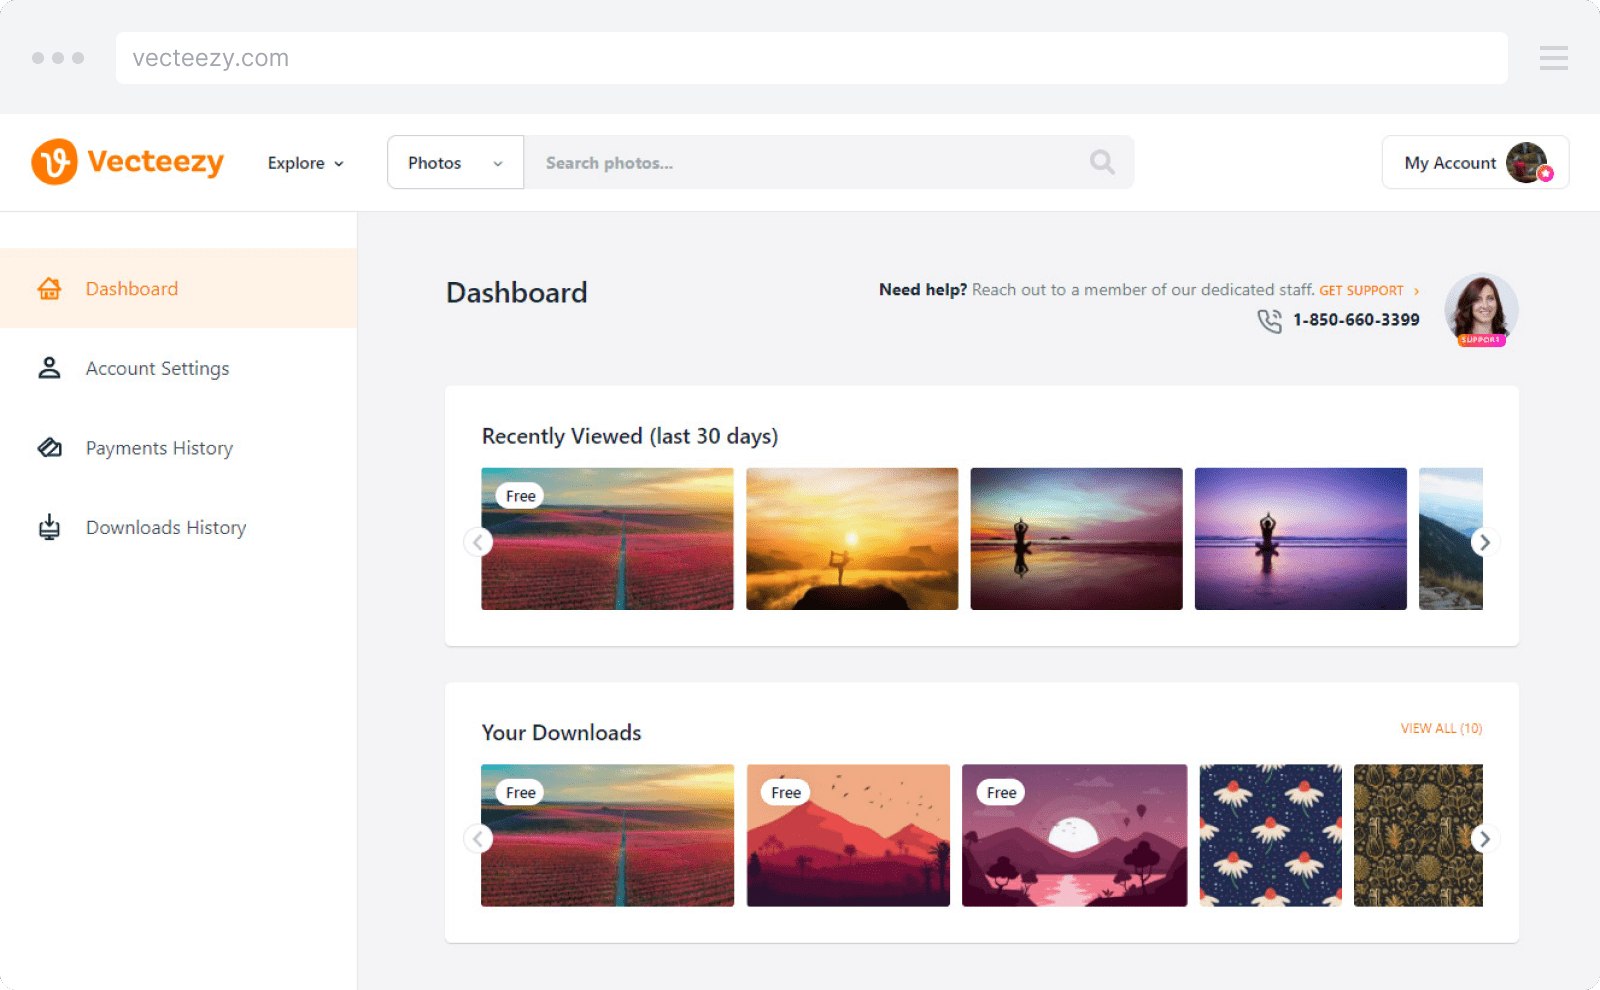The height and width of the screenshot is (990, 1600).
Task: Click the left arrow on Your Downloads carousel
Action: (x=478, y=839)
